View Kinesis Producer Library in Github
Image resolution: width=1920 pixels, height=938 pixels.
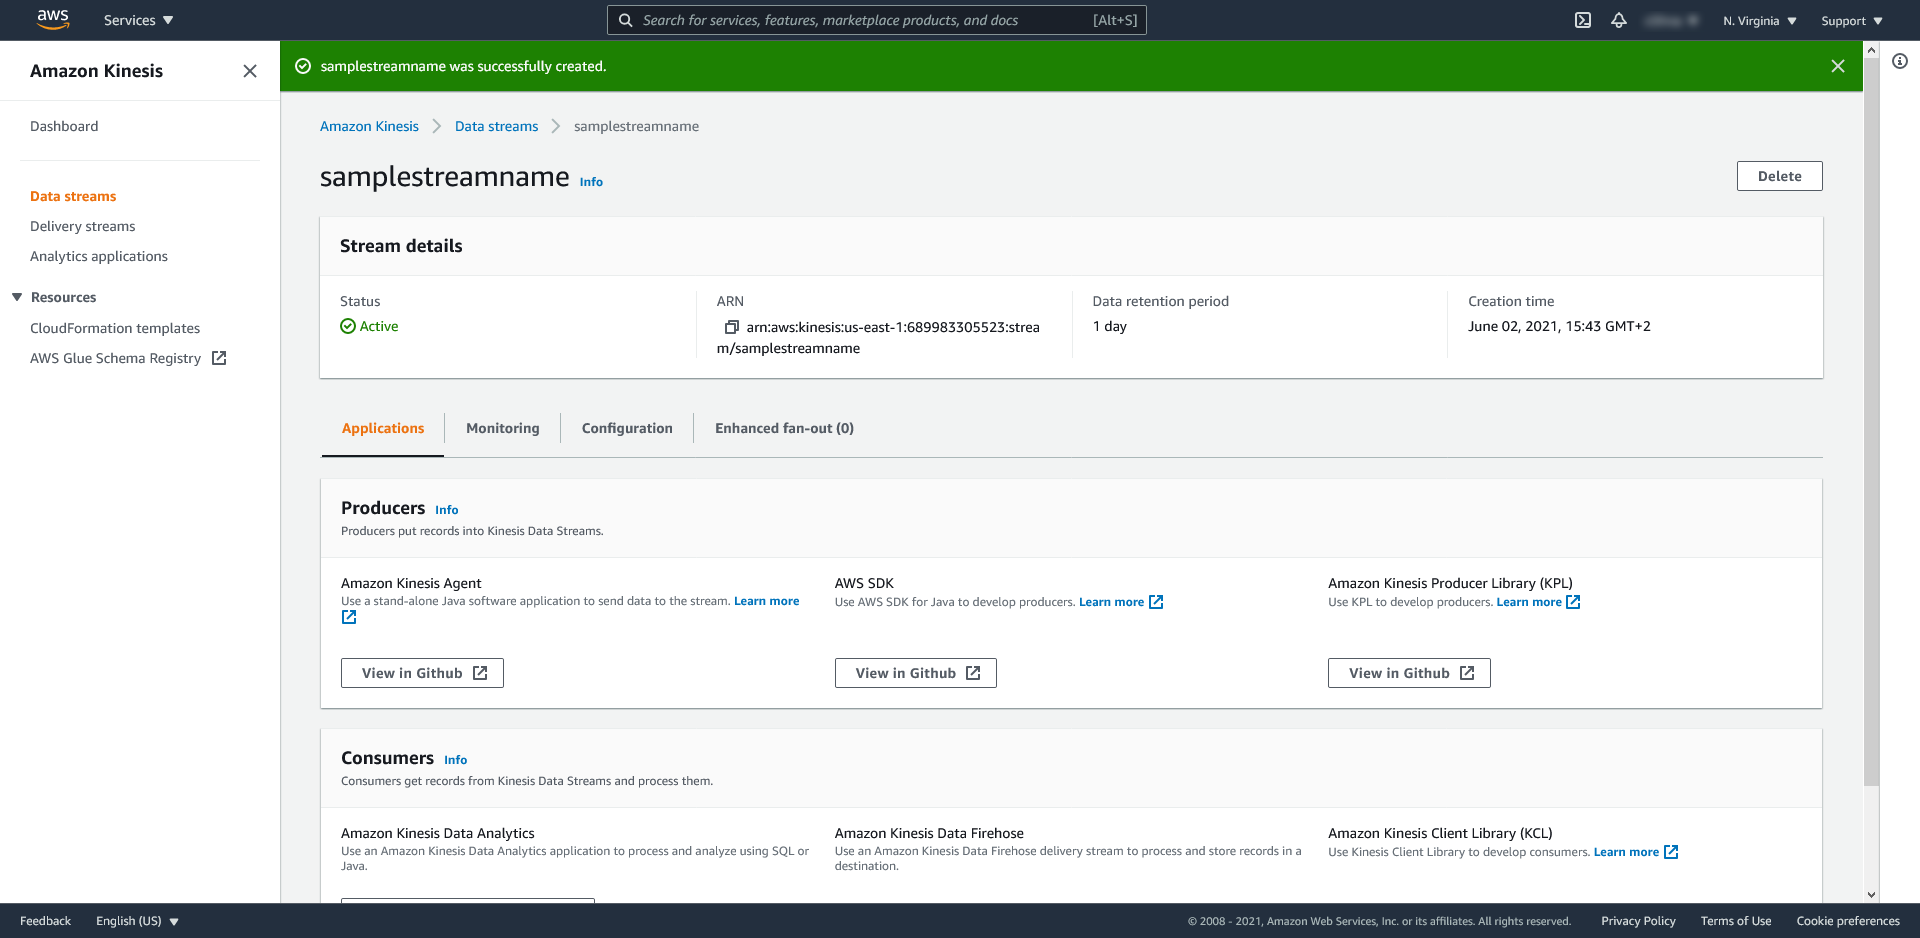[1409, 673]
